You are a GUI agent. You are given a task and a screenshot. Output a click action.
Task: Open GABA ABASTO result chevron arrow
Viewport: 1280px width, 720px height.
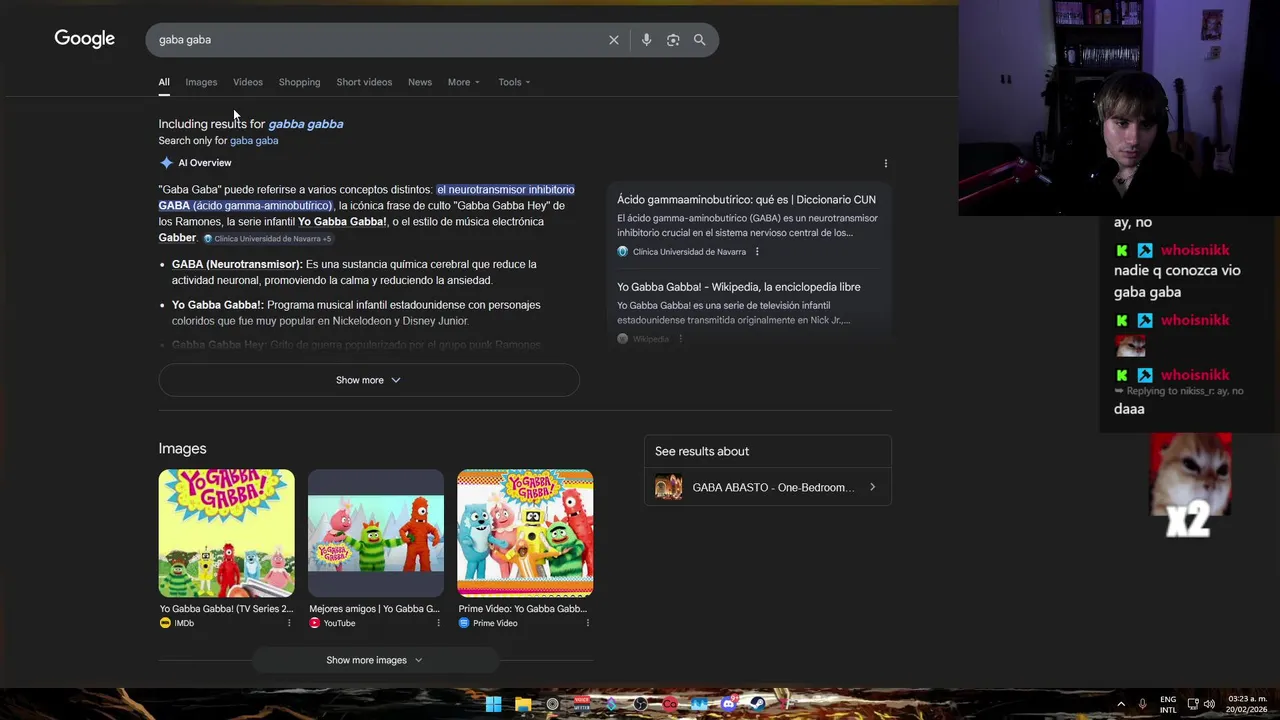click(x=872, y=487)
